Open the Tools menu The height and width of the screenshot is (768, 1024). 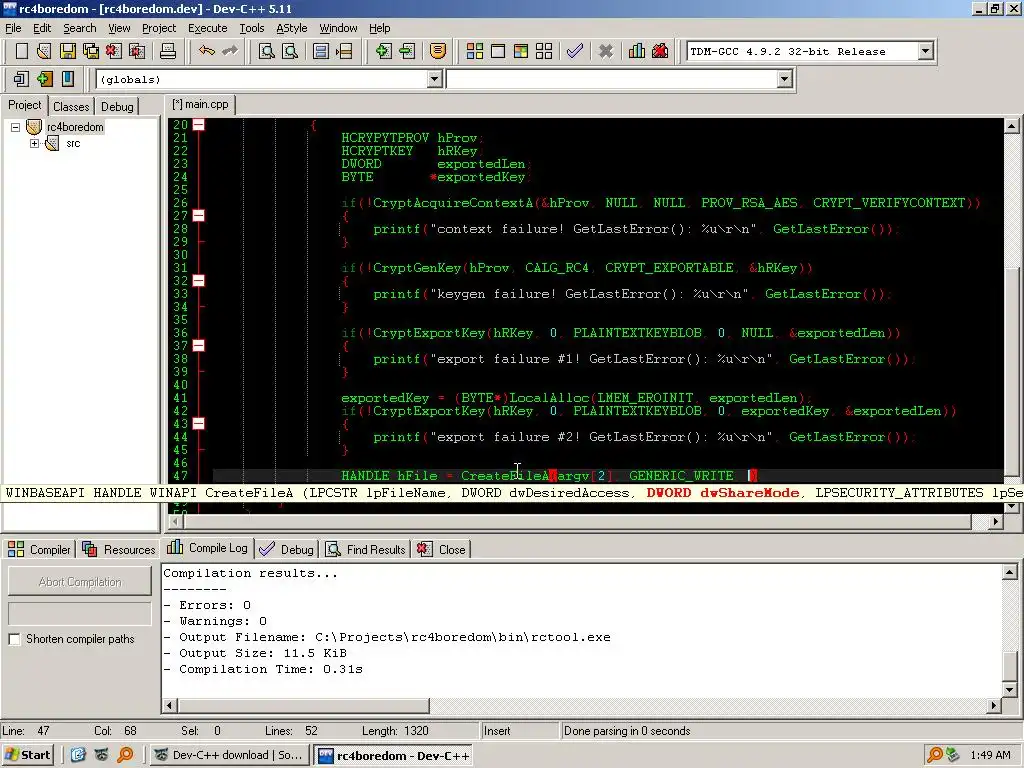point(251,28)
